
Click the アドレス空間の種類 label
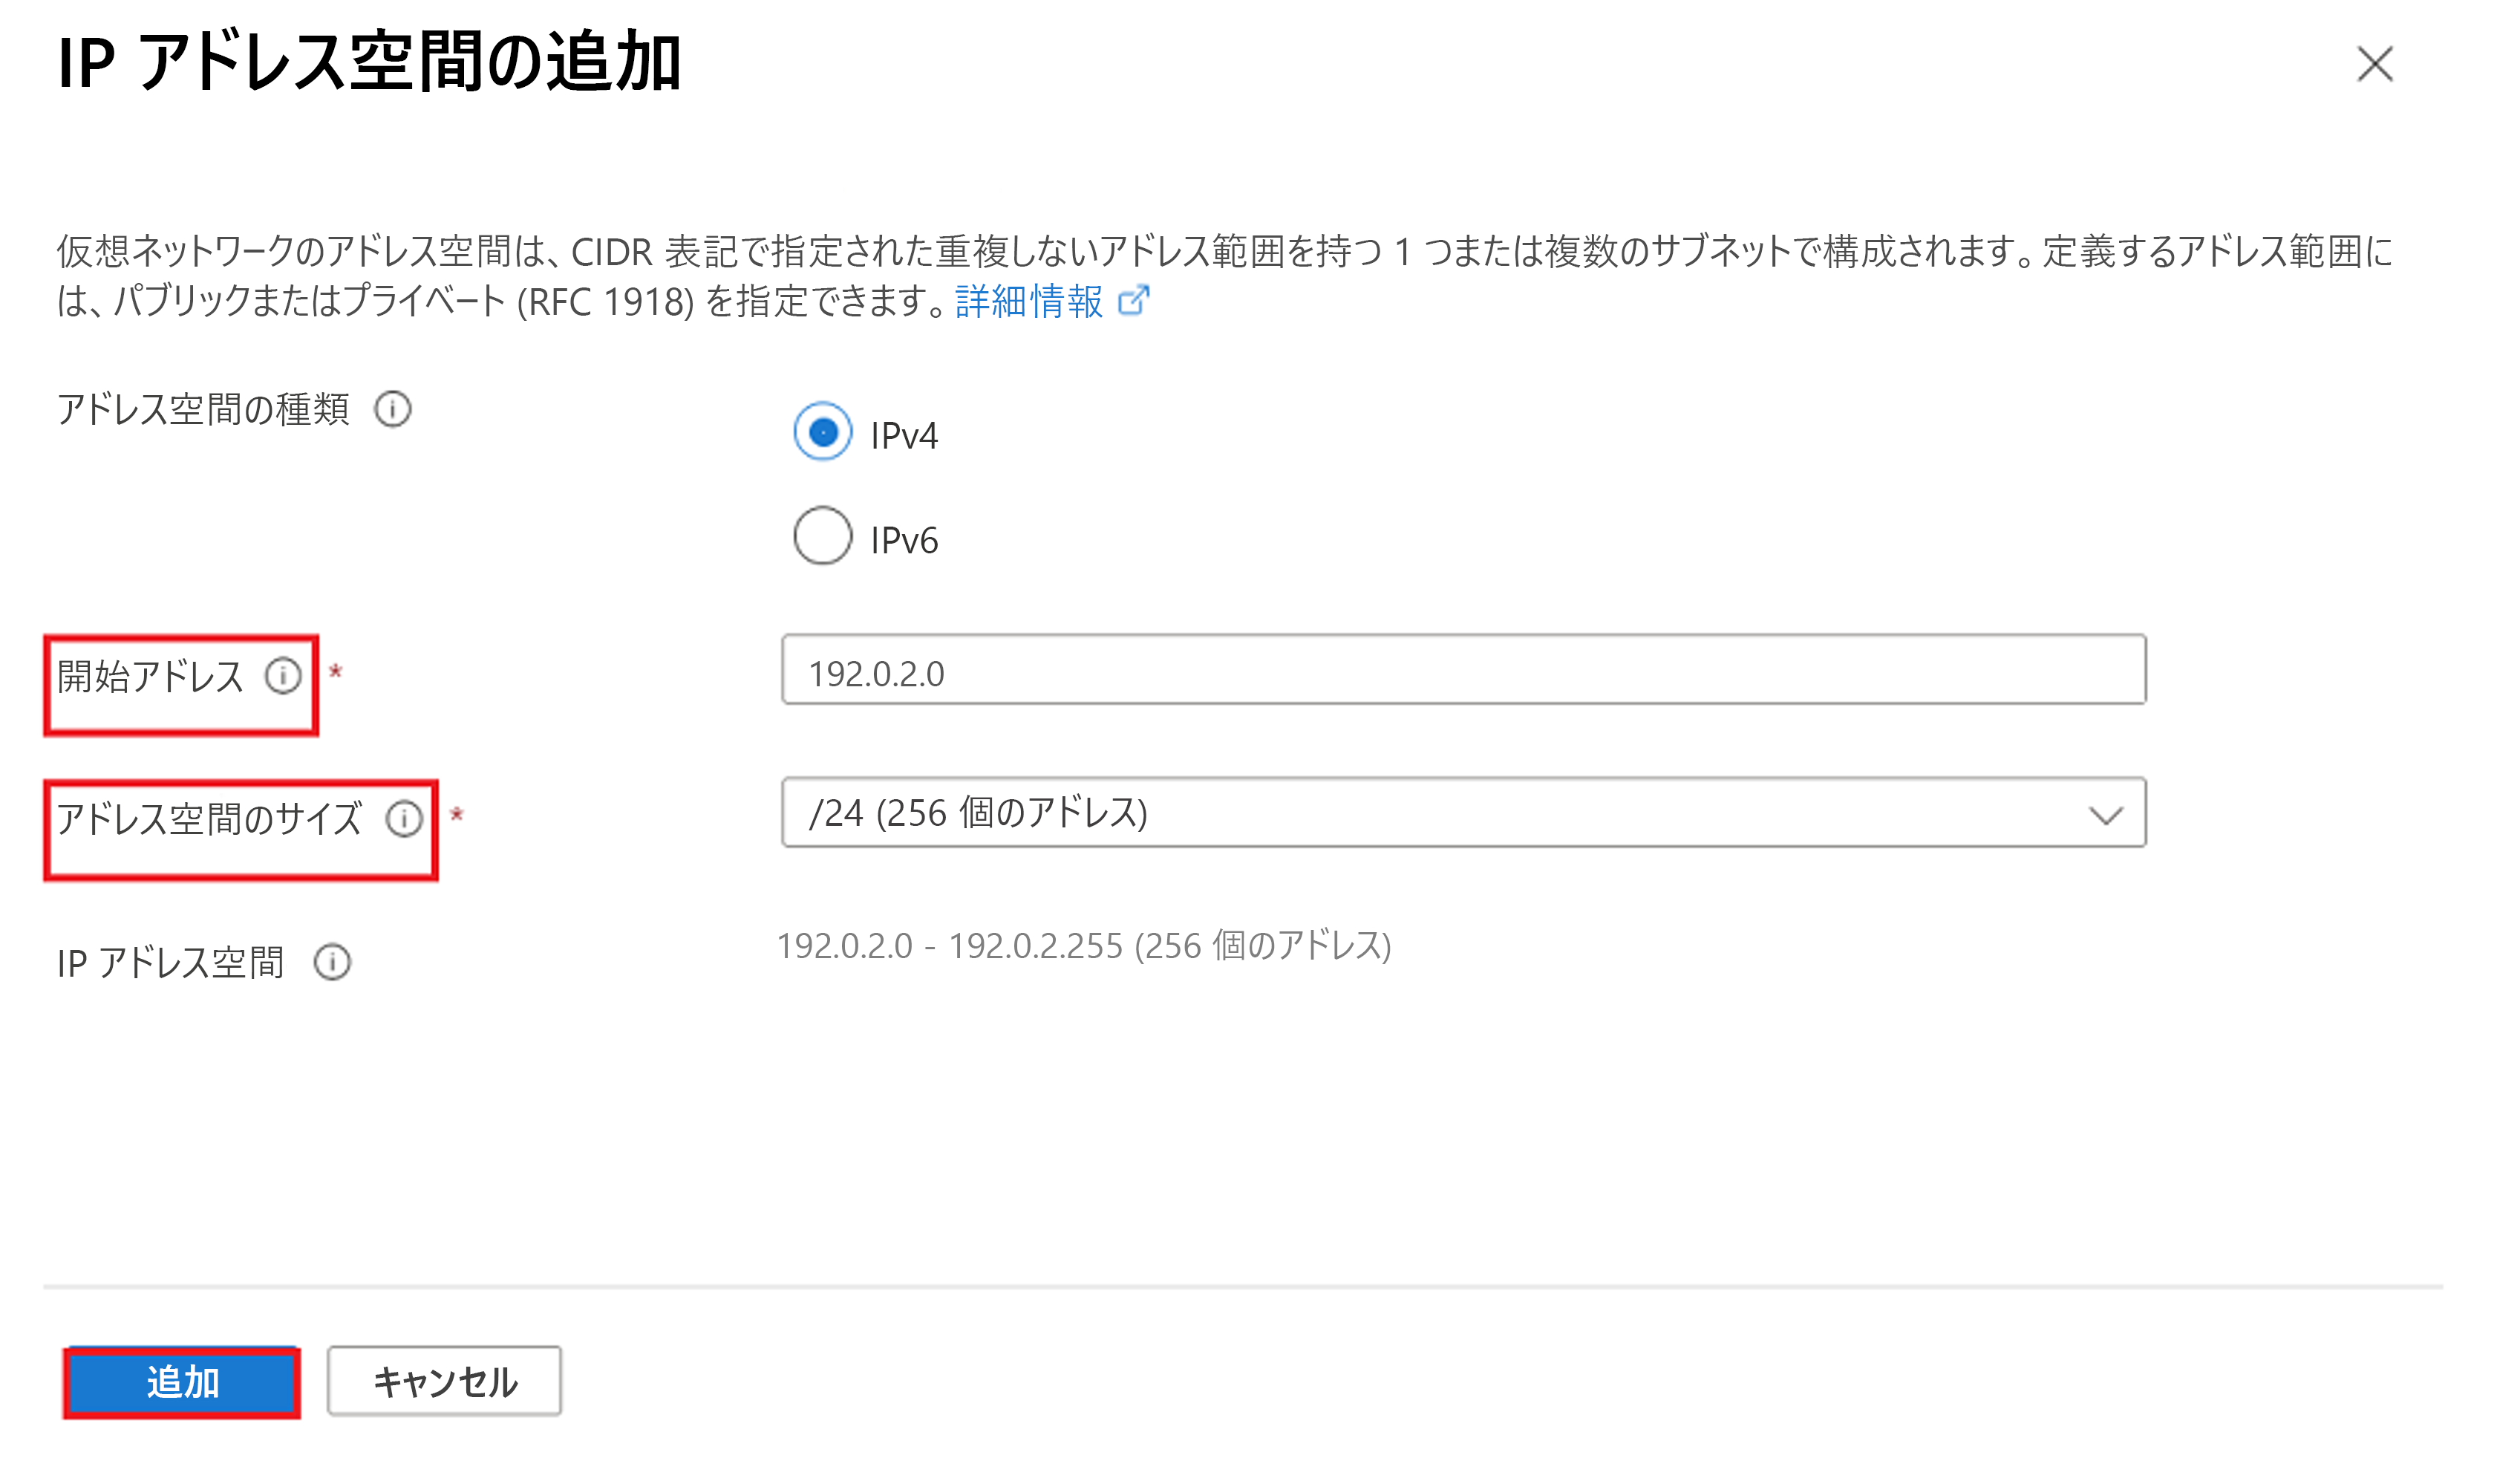coord(203,409)
